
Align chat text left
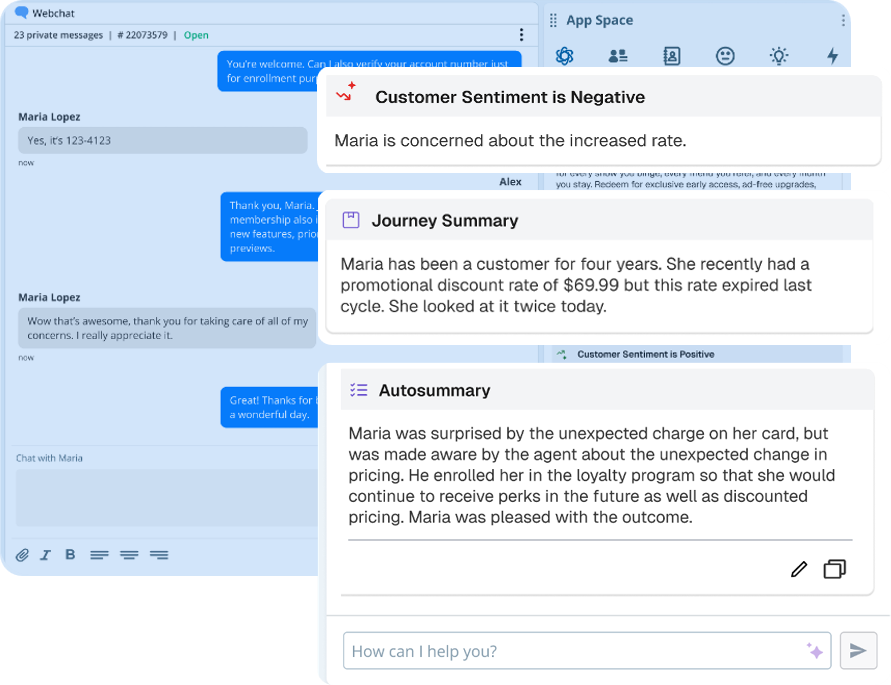(99, 555)
